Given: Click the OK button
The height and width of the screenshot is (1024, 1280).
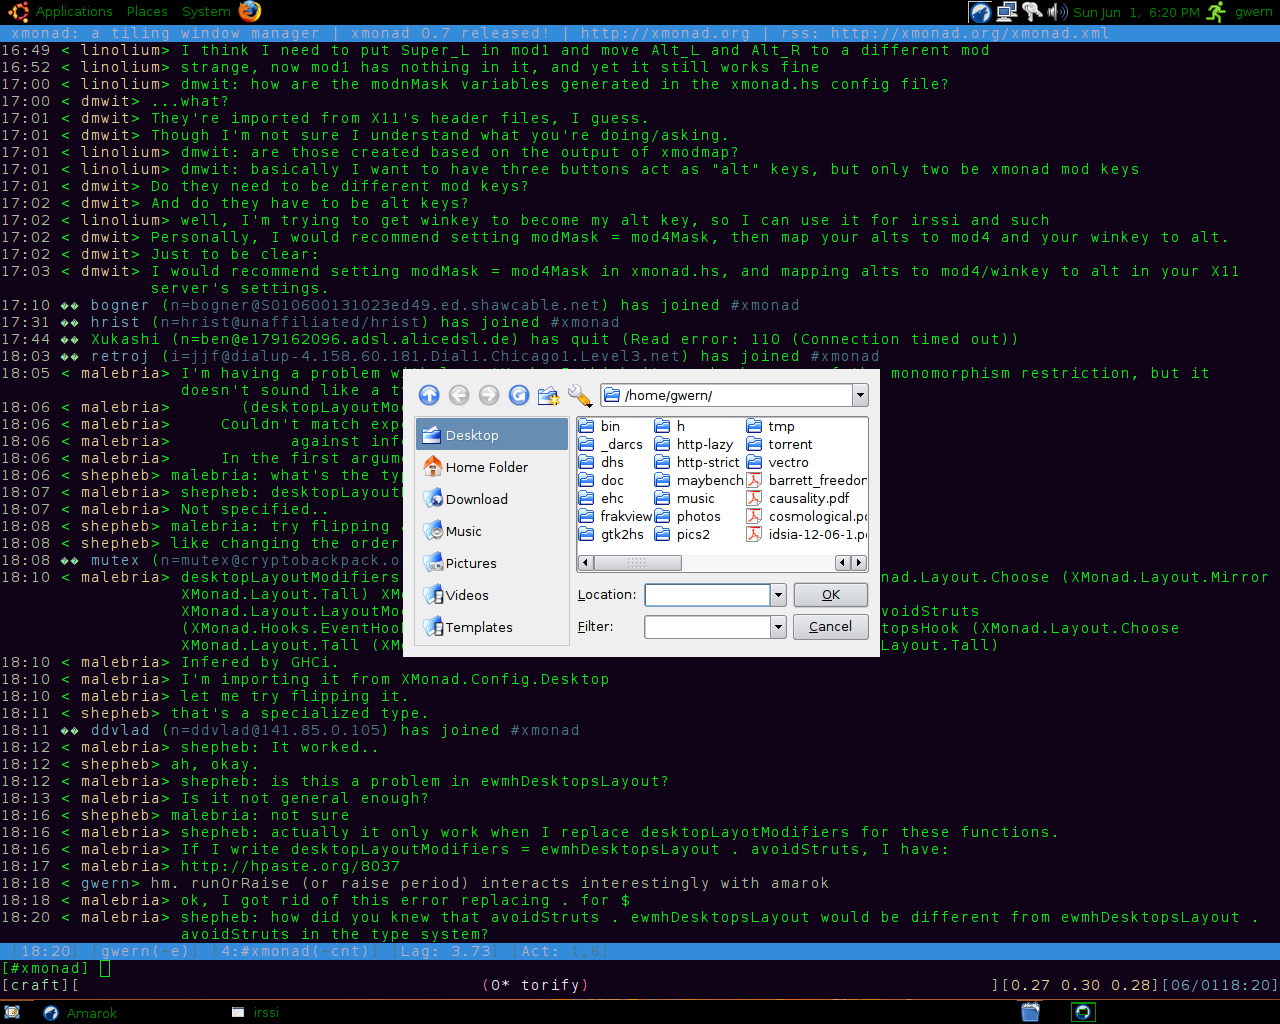Looking at the screenshot, I should click(x=831, y=595).
